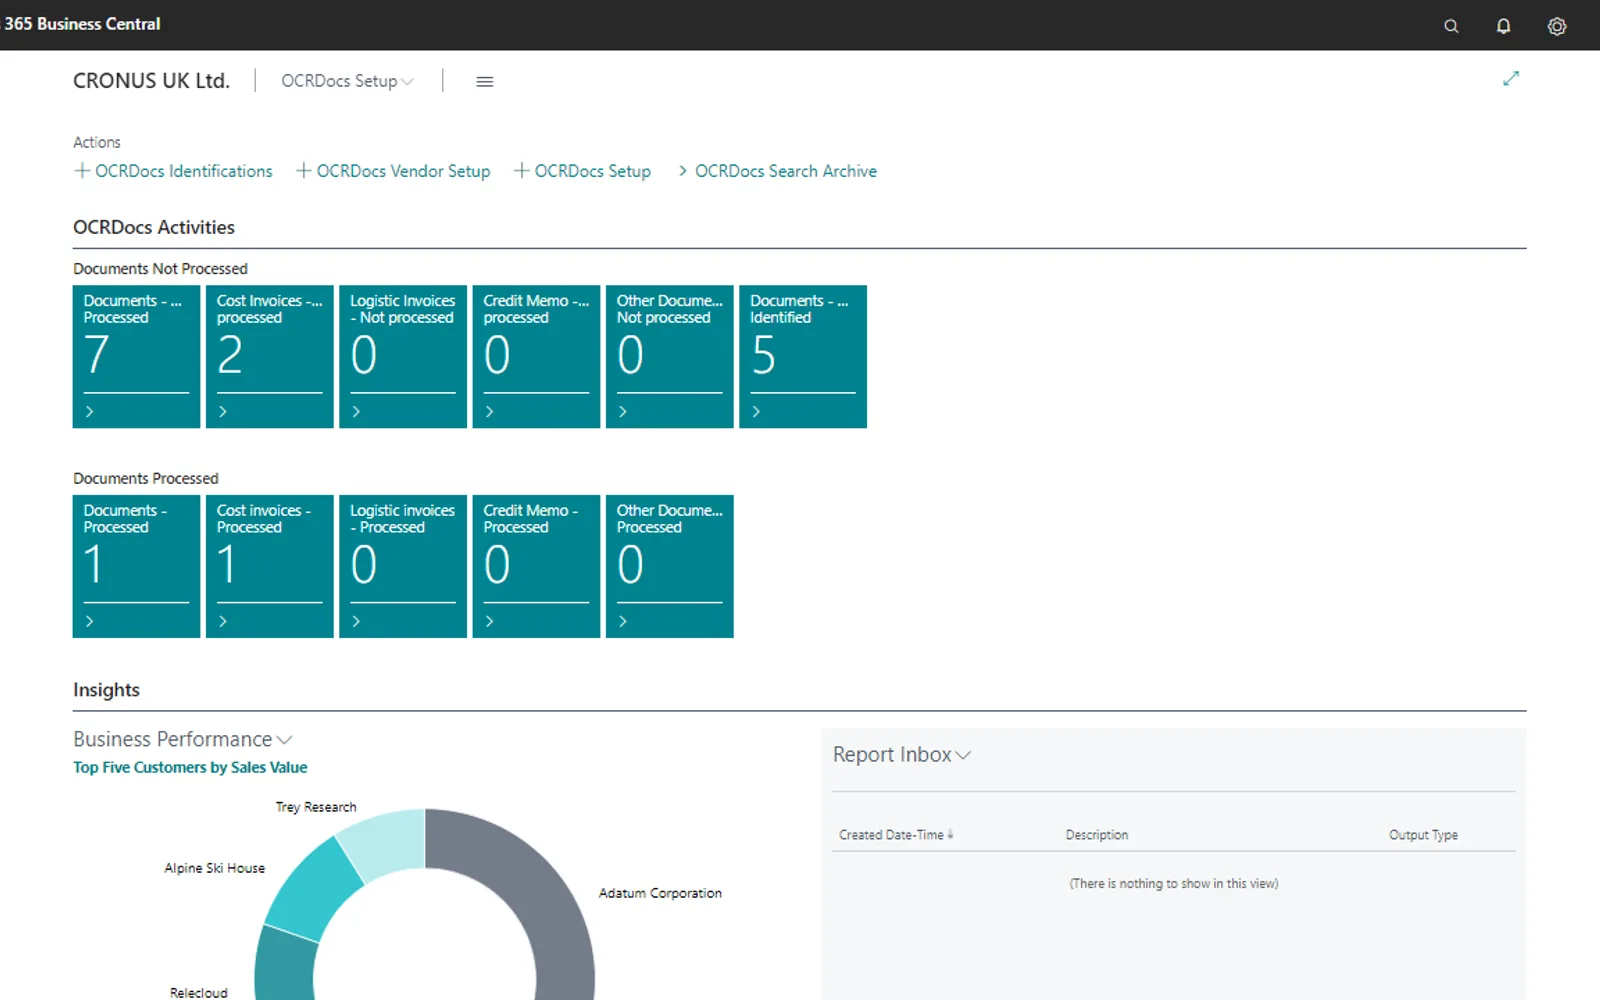This screenshot has height=1000, width=1600.
Task: Open notifications bell icon
Action: click(x=1503, y=26)
